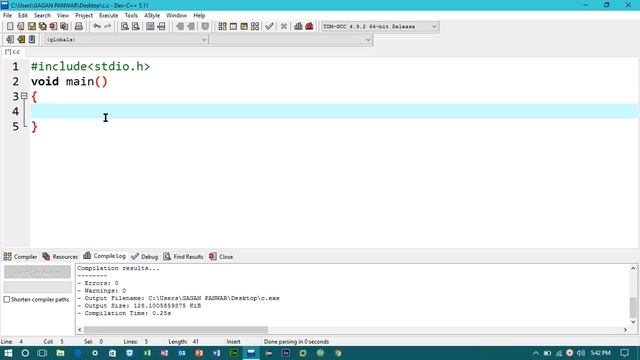Click the Run toolbar icon
Image resolution: width=640 pixels, height=360 pixels.
233,27
